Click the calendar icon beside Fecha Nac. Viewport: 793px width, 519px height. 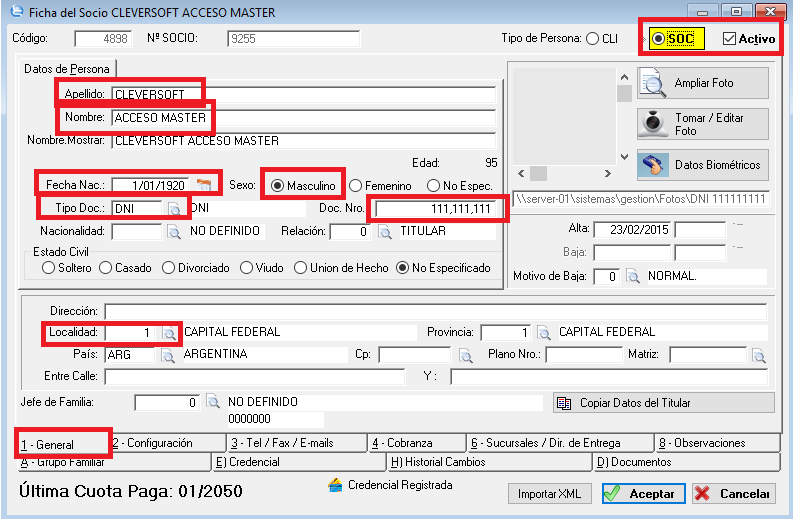click(204, 185)
